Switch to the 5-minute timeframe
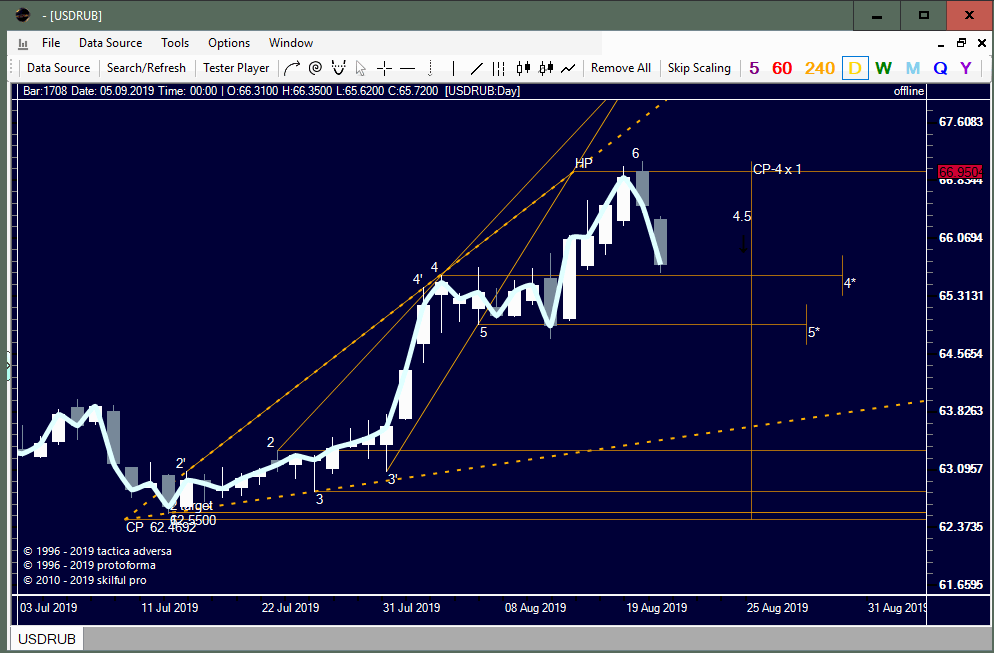 (x=754, y=68)
